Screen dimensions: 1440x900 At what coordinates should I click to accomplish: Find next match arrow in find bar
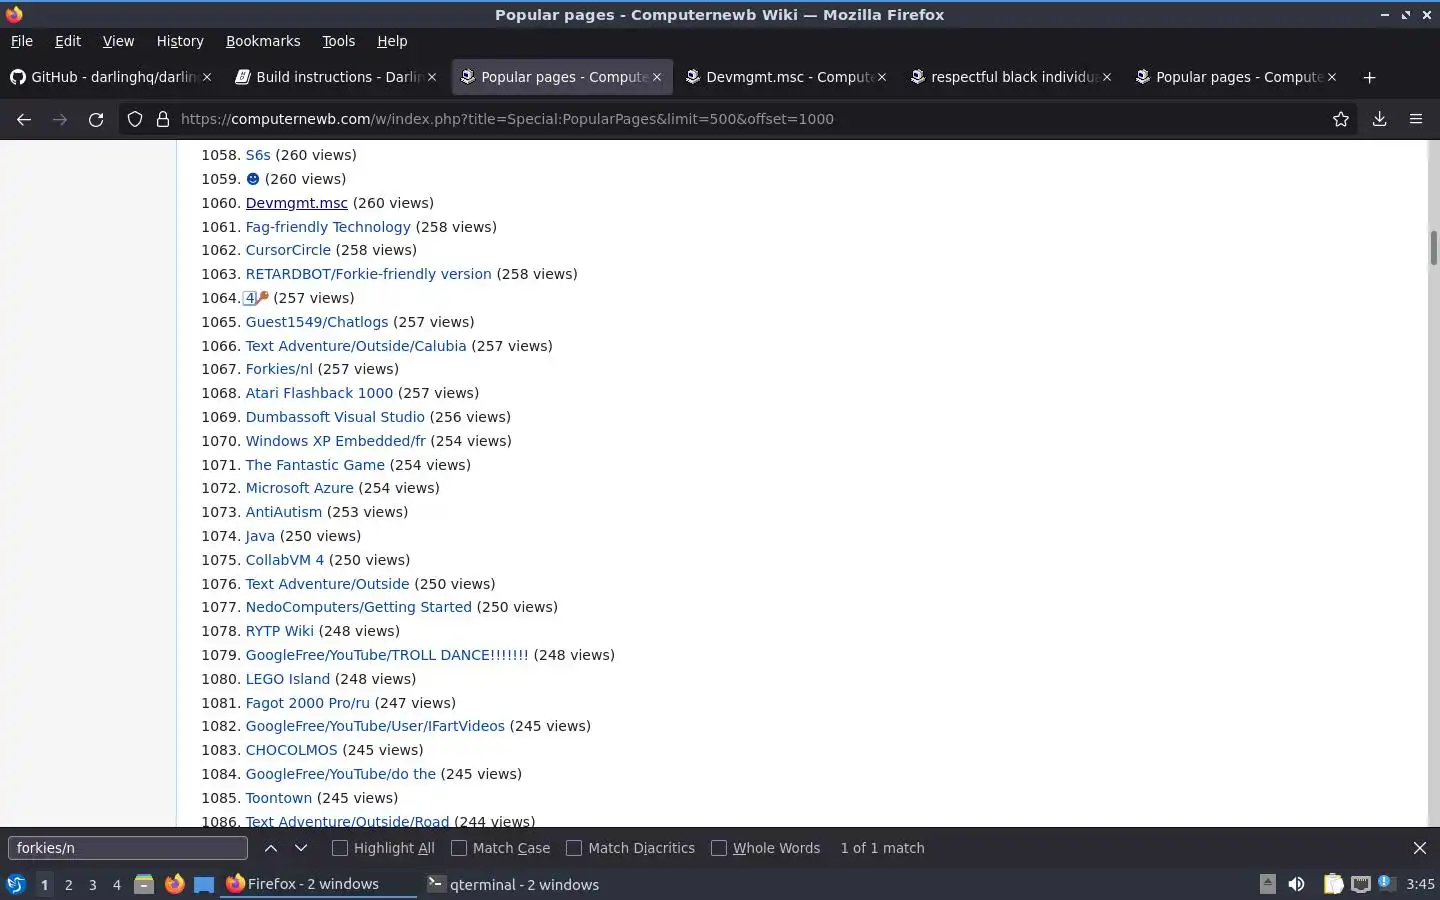pos(301,848)
